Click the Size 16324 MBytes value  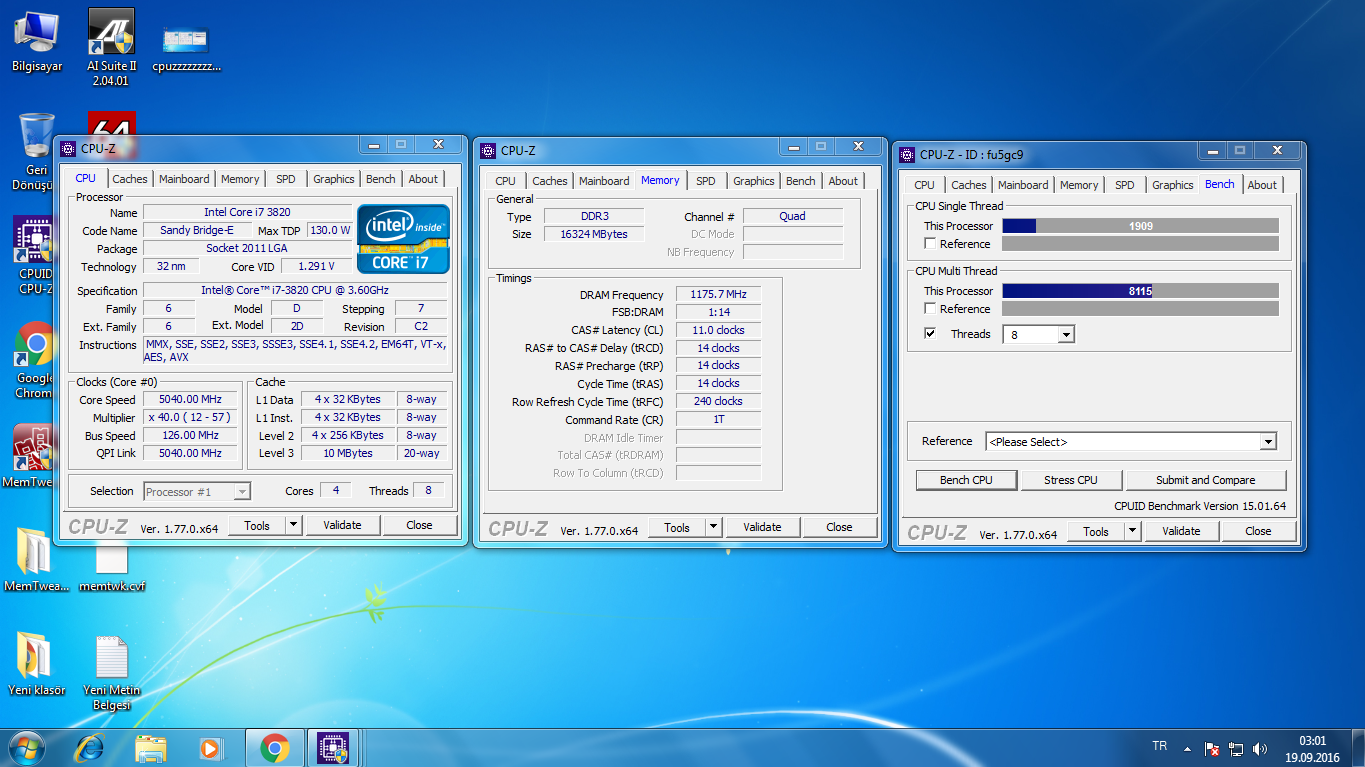(594, 234)
